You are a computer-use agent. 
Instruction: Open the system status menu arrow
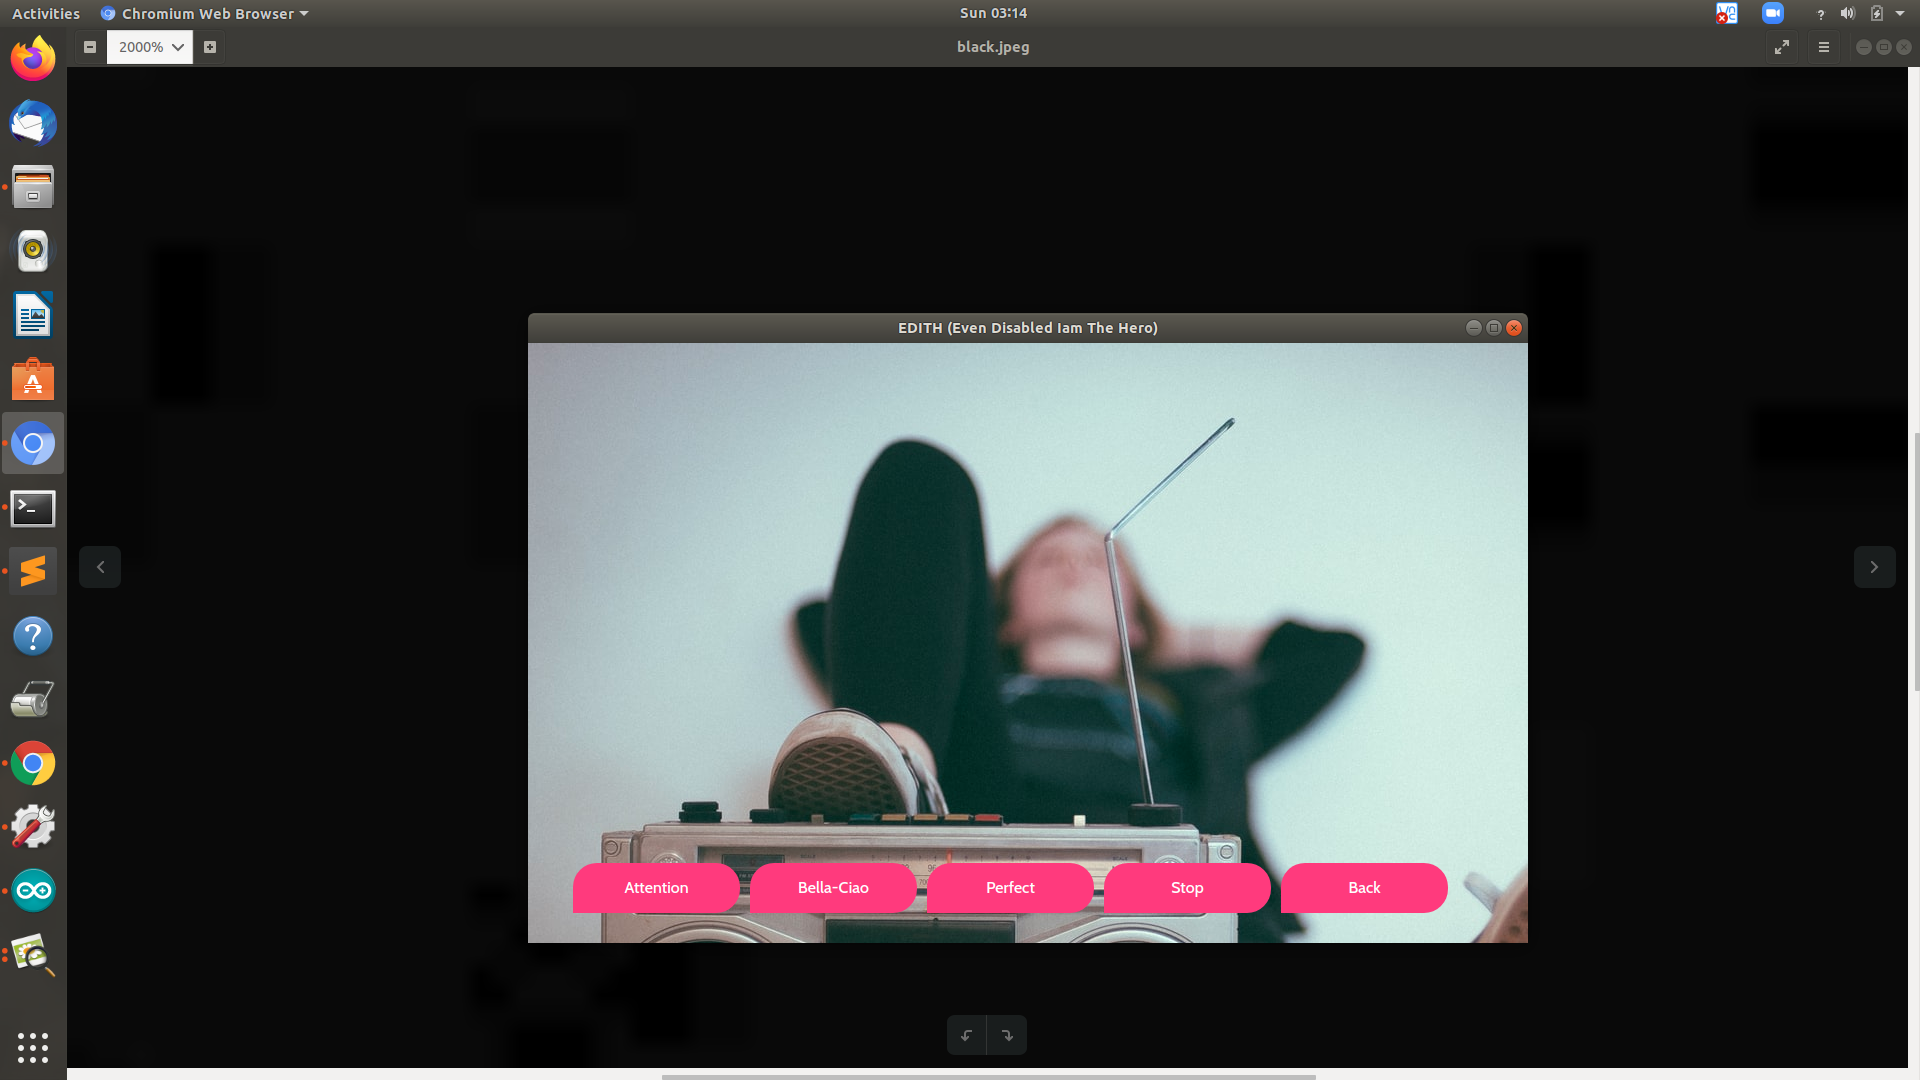point(1900,14)
